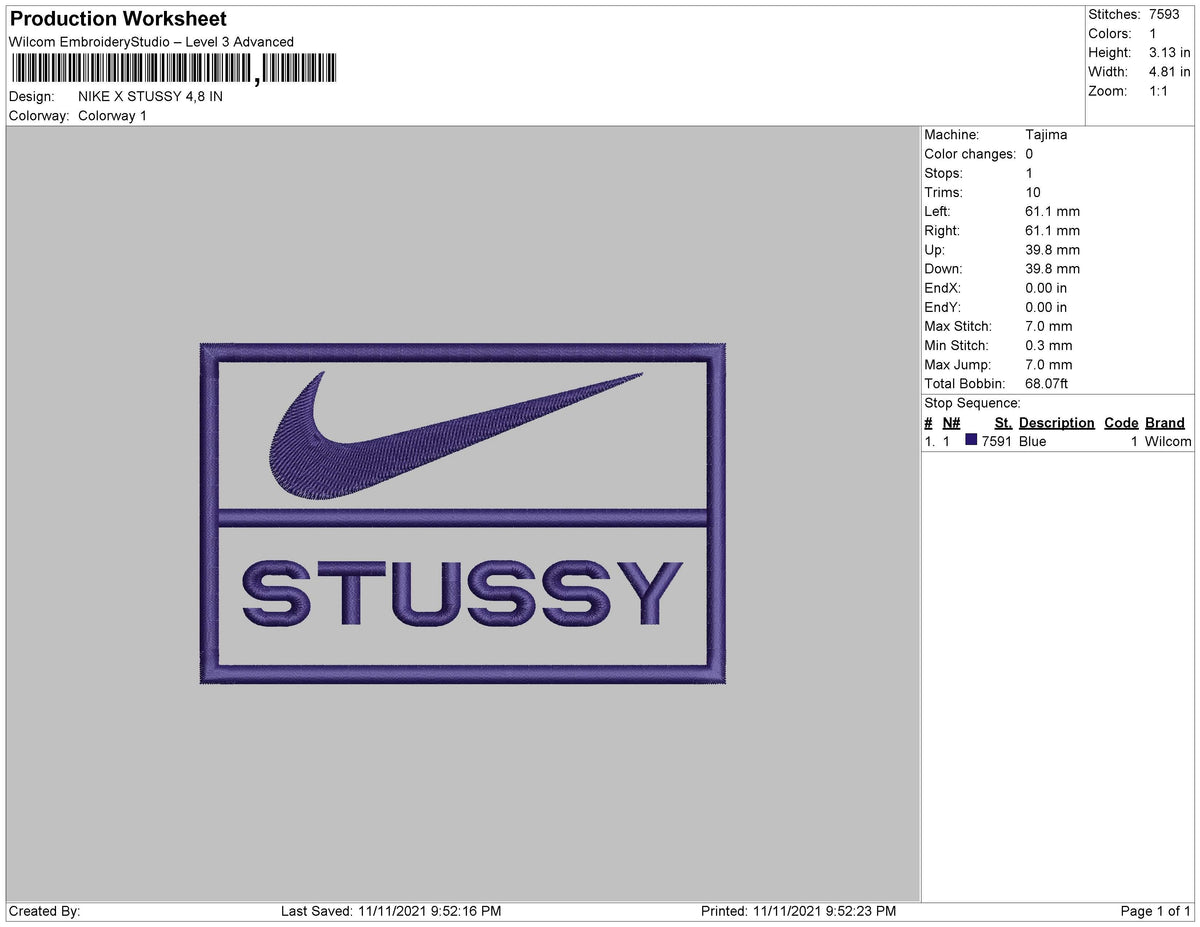Click the blue thread color swatch
This screenshot has width=1200, height=927.
tap(971, 441)
